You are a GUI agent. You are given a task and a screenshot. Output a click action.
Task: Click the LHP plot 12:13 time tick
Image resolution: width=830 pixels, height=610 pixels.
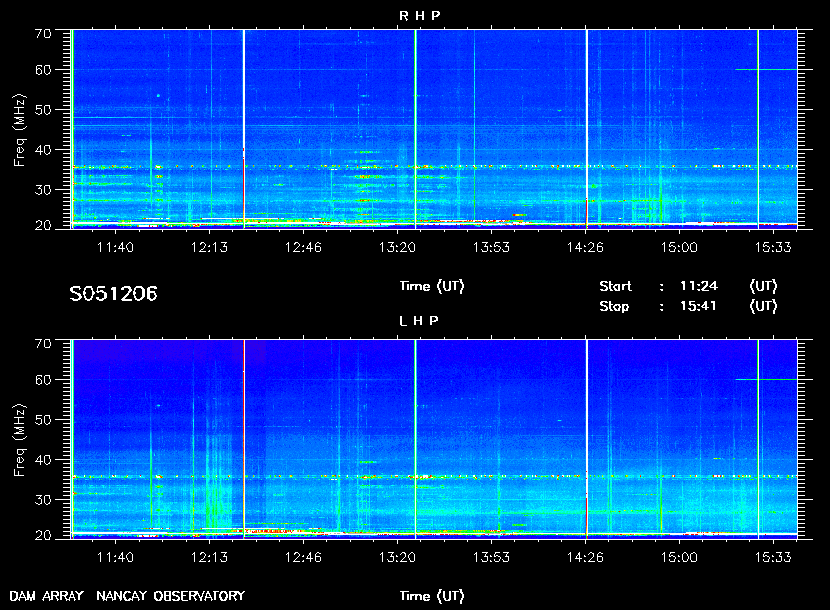coord(209,557)
